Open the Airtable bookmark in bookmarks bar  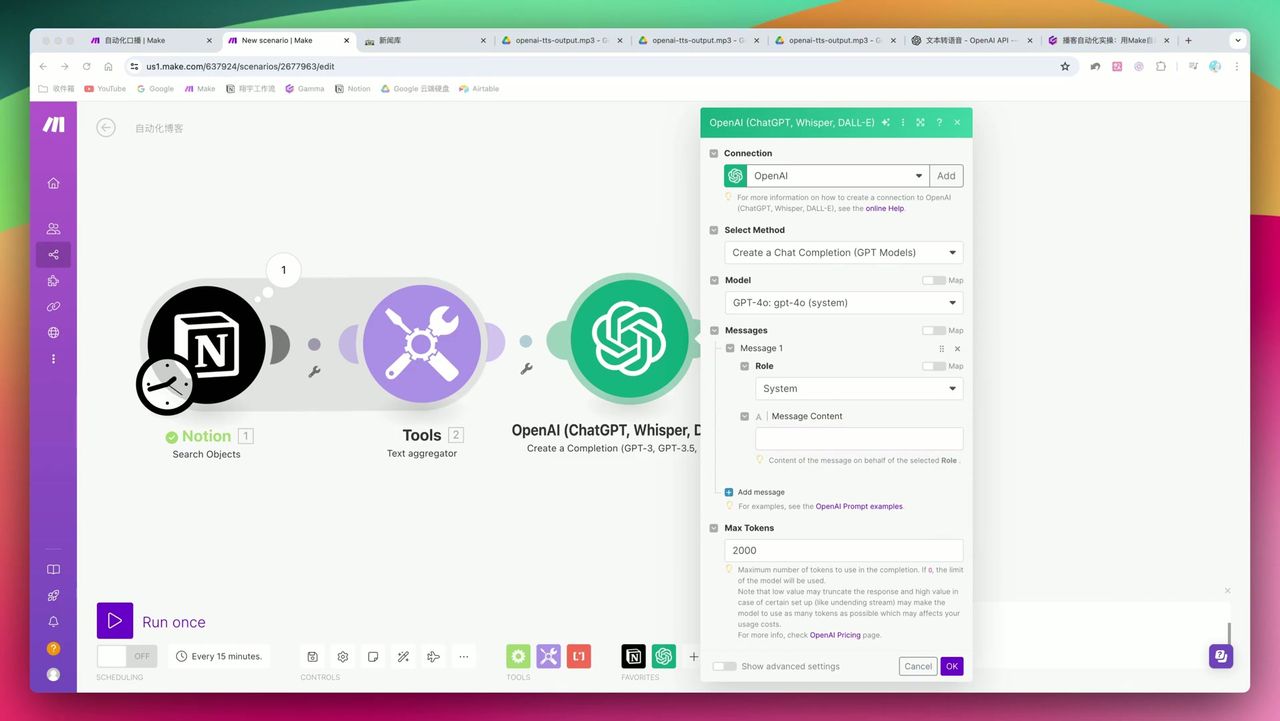point(478,88)
